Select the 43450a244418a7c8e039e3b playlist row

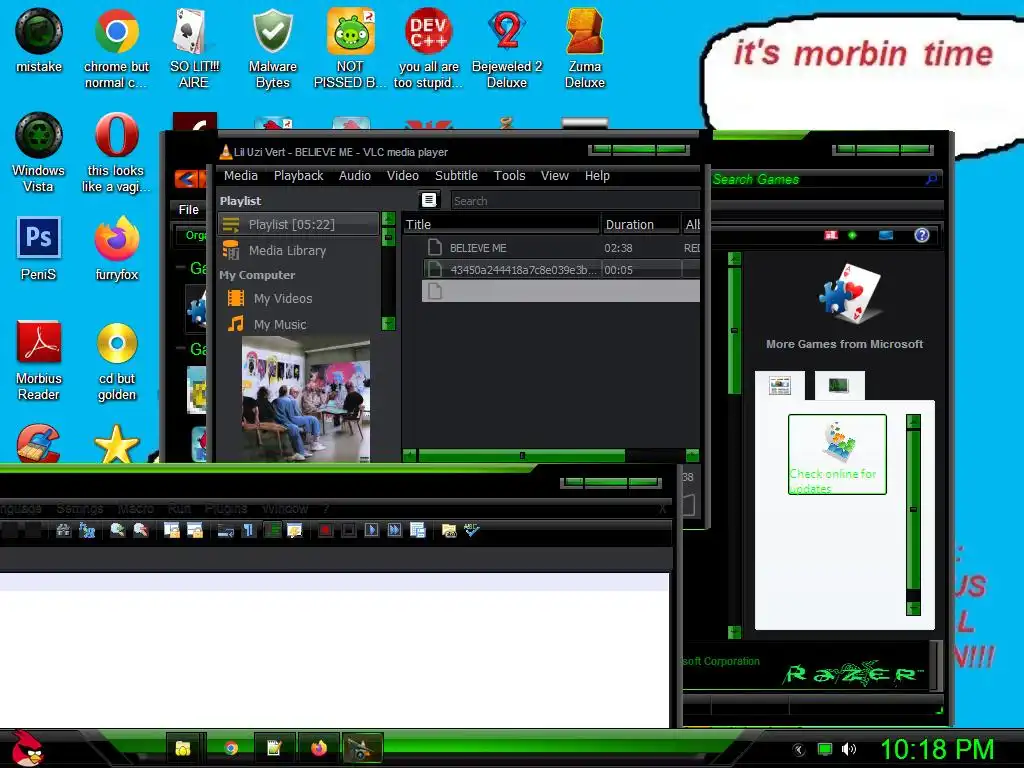click(561, 270)
